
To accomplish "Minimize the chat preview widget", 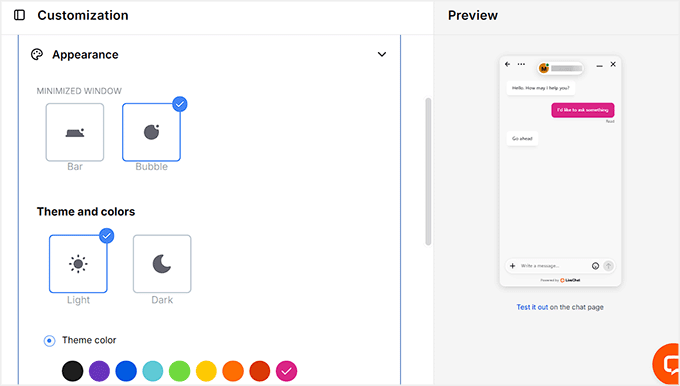I will 599,65.
